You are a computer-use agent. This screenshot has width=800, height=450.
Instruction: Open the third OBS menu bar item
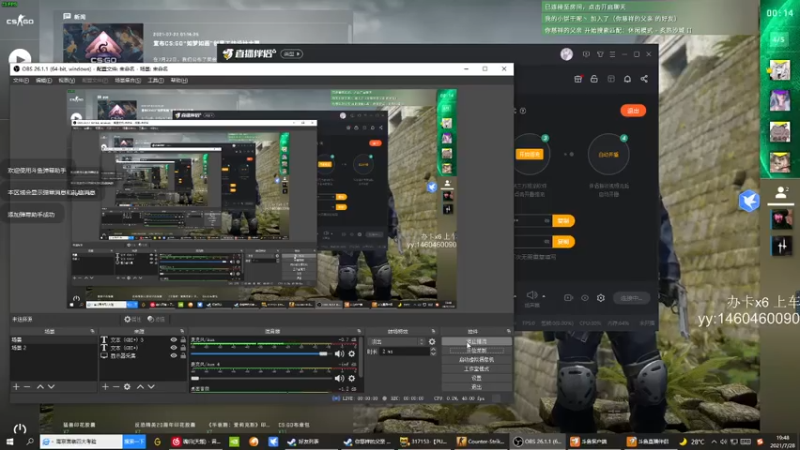click(66, 81)
